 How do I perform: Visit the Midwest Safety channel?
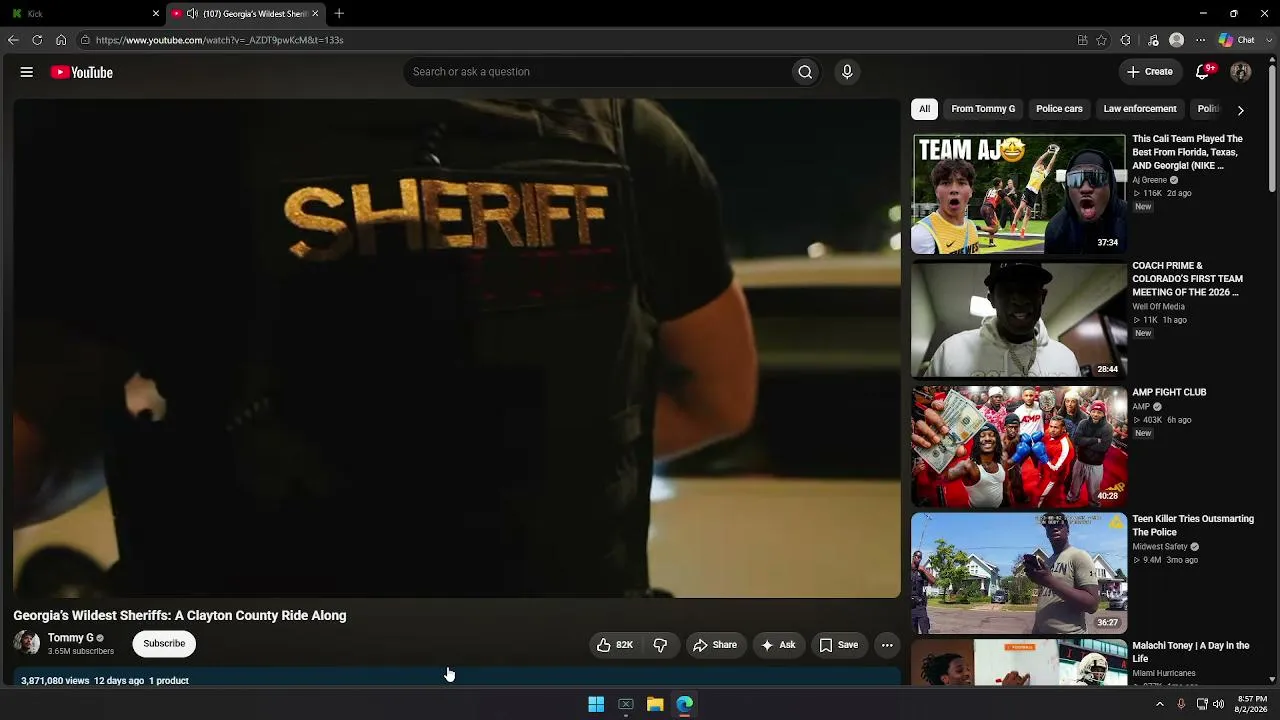1160,547
